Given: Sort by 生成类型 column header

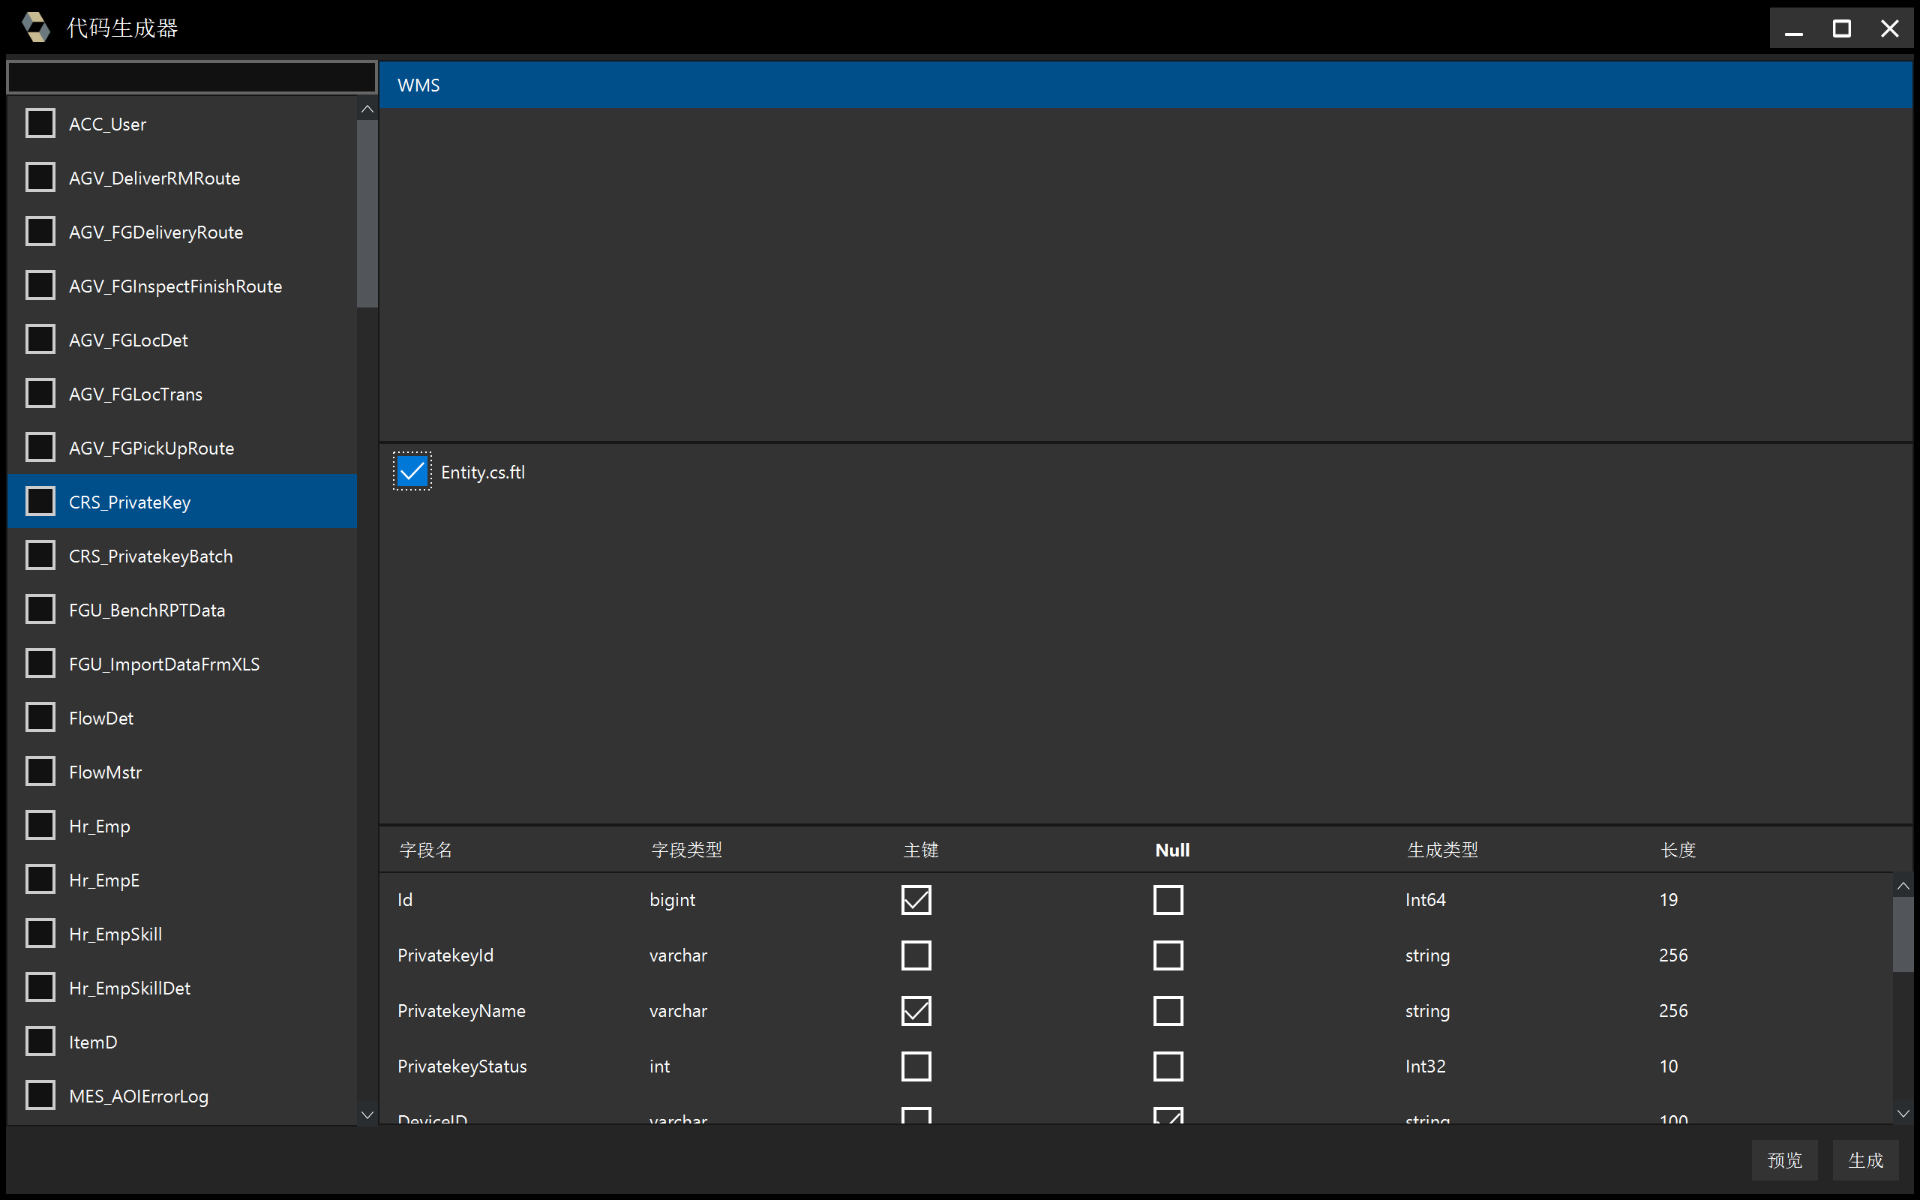Looking at the screenshot, I should [x=1443, y=850].
